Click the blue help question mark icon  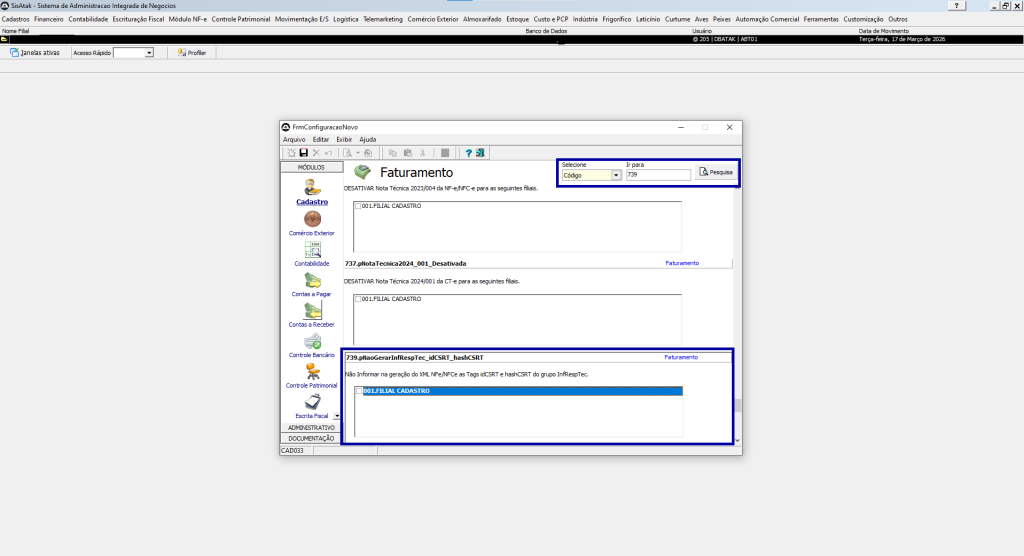click(x=468, y=153)
